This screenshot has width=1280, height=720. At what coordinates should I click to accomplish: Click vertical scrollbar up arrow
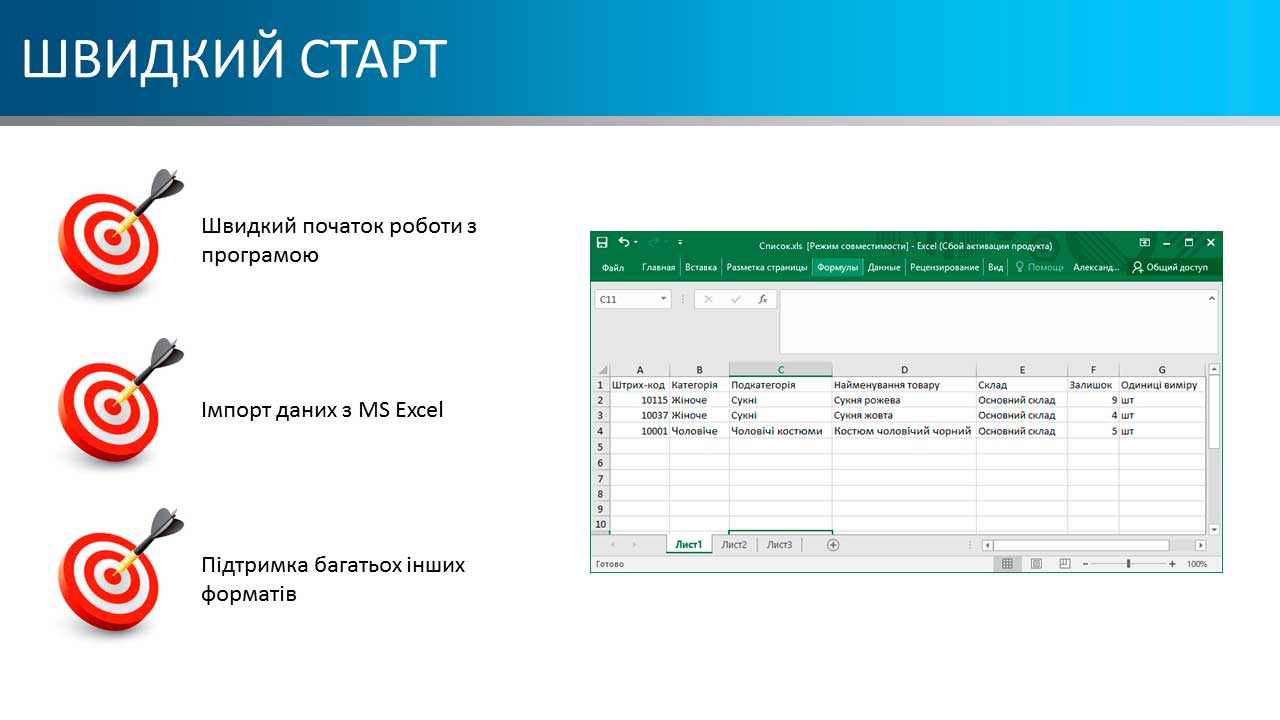coord(1214,370)
